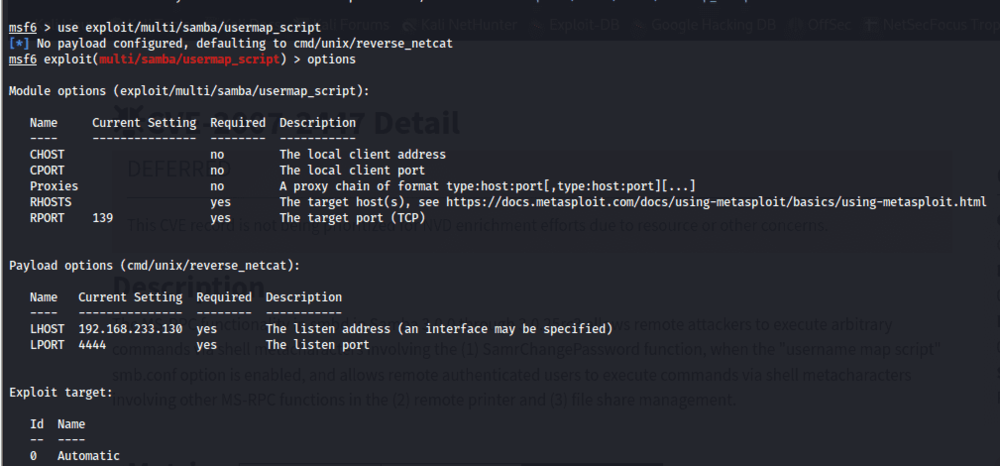The height and width of the screenshot is (466, 1000).
Task: Click target Id '0'
Action: click(x=33, y=456)
